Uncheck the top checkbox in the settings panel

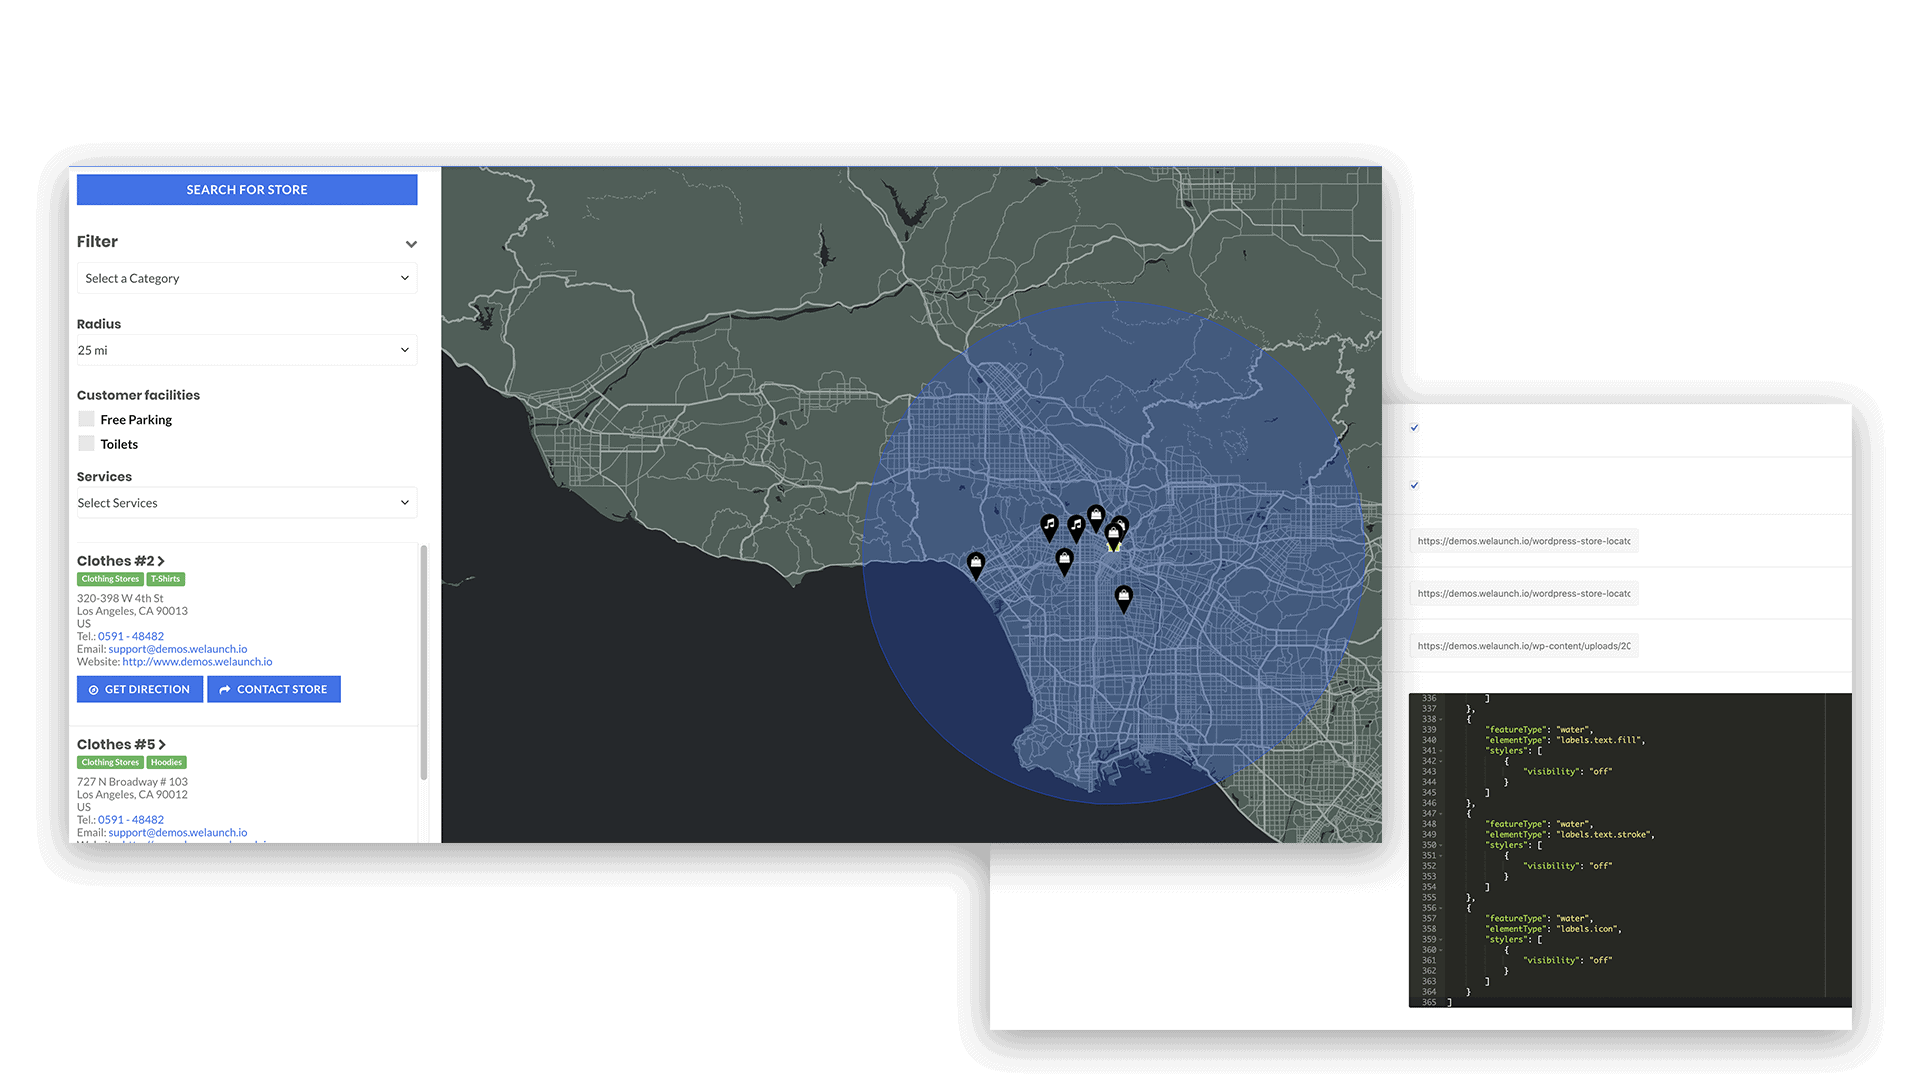click(1413, 428)
